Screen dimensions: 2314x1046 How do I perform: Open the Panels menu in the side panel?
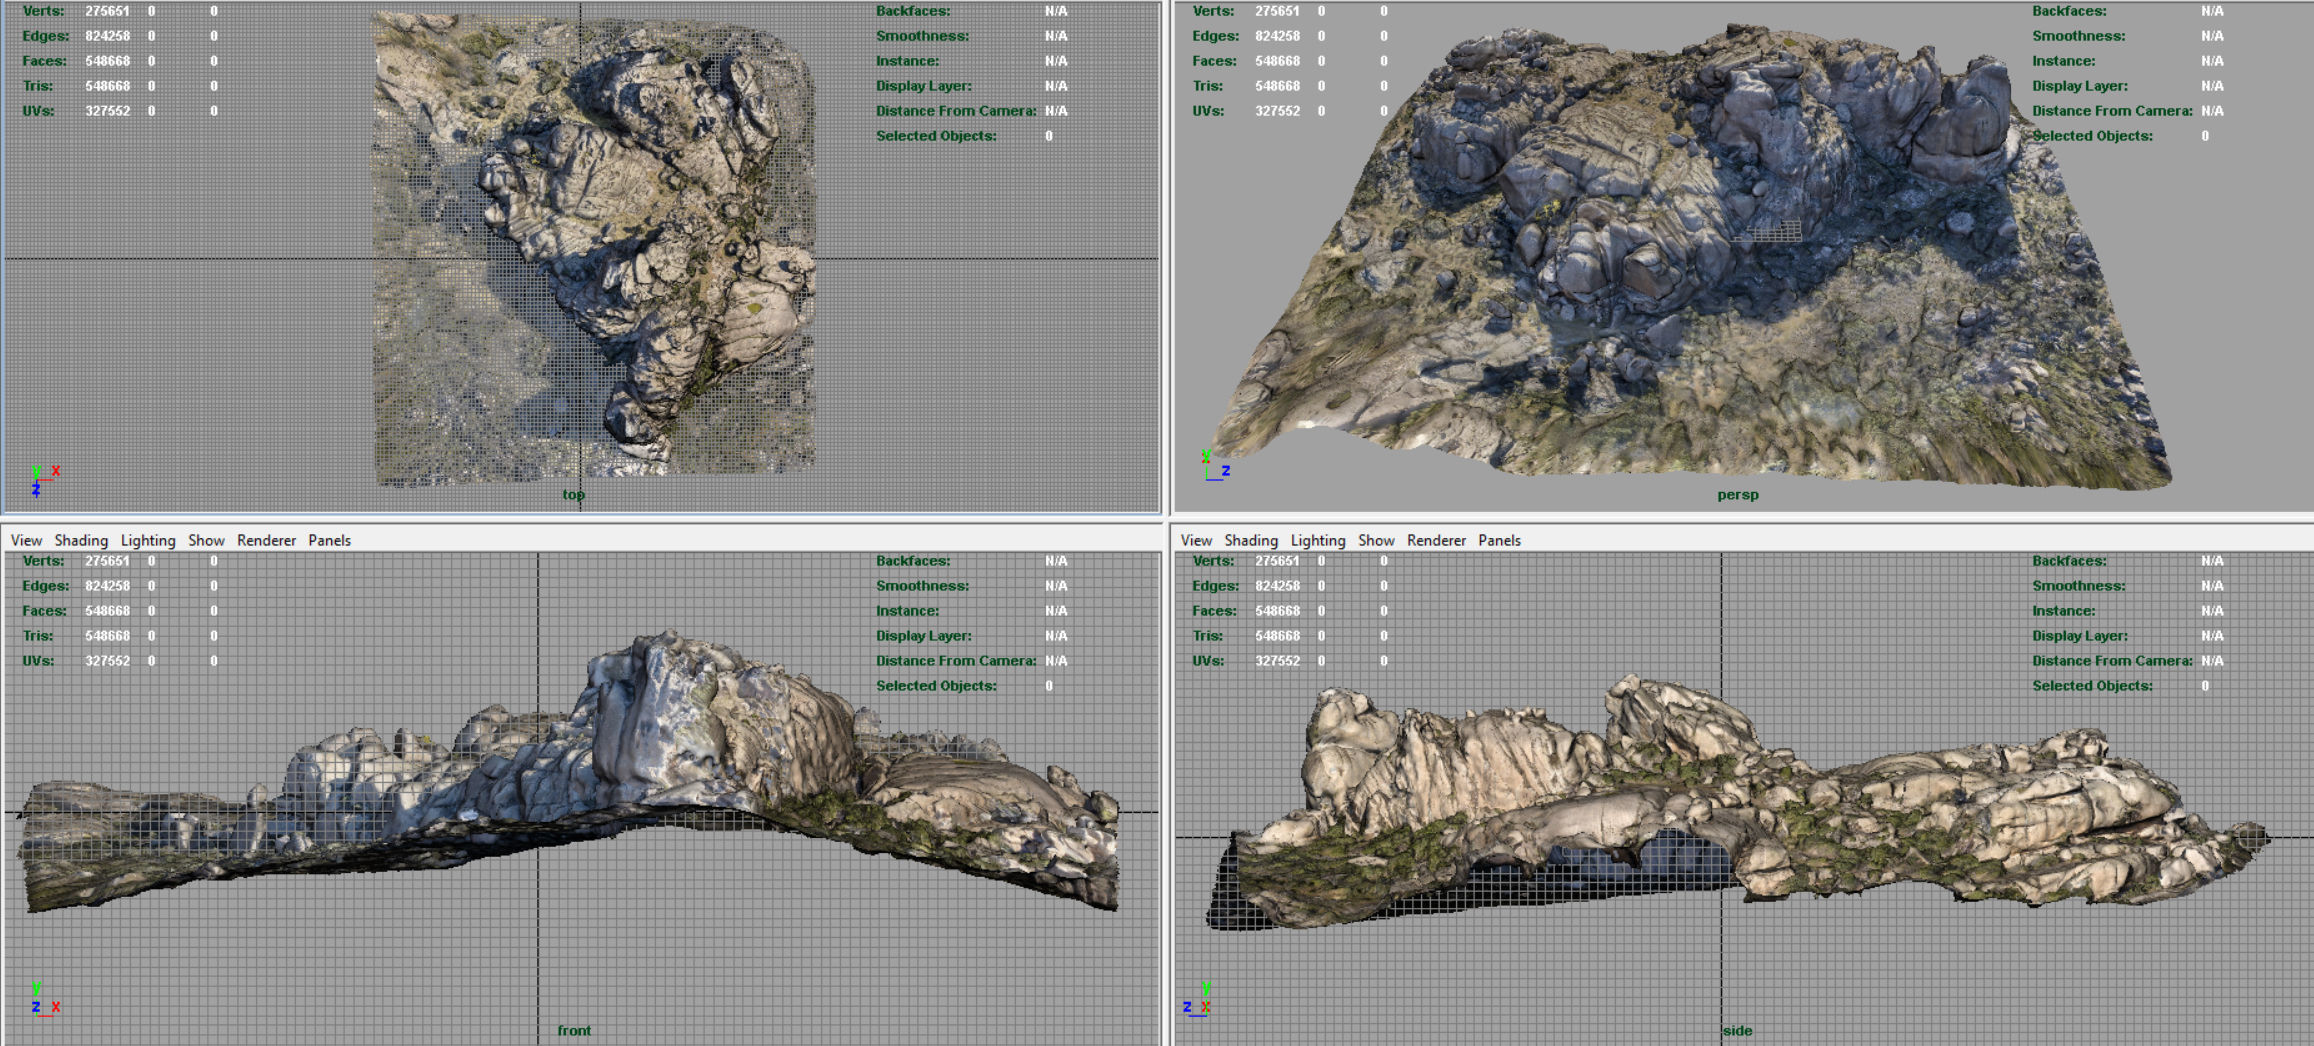(1499, 540)
